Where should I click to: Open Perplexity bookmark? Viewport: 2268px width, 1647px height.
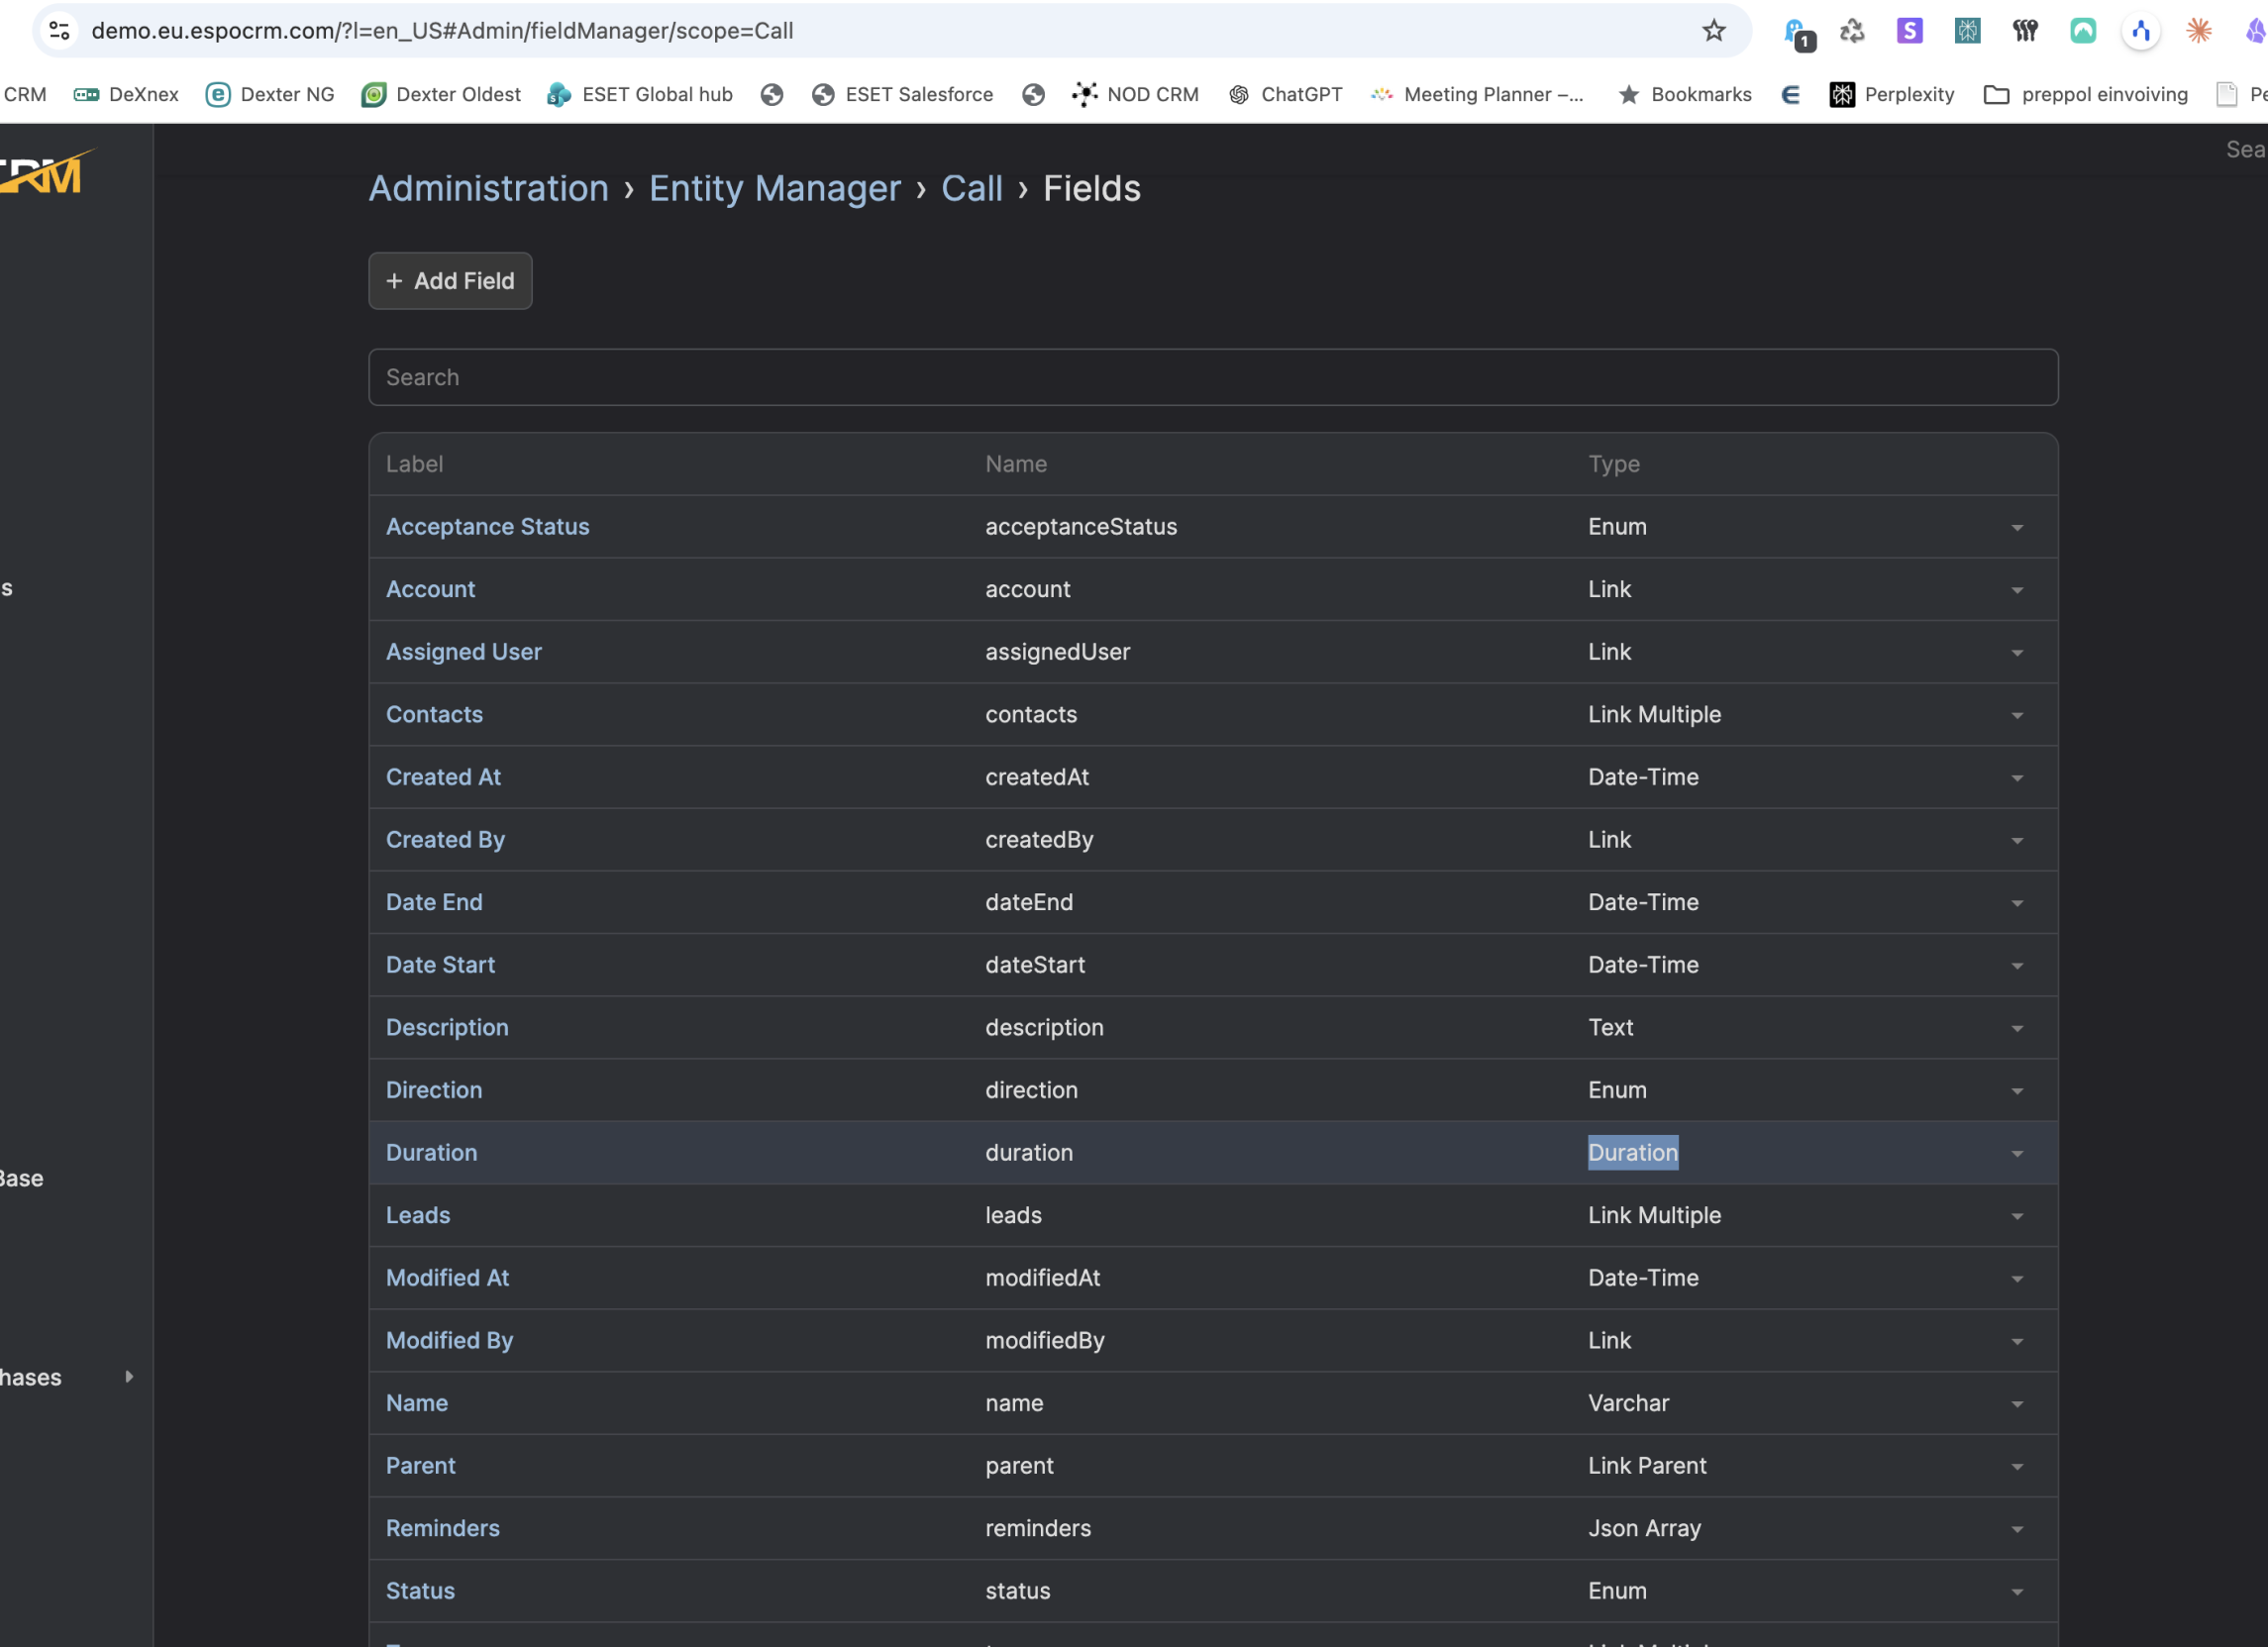click(x=1892, y=94)
